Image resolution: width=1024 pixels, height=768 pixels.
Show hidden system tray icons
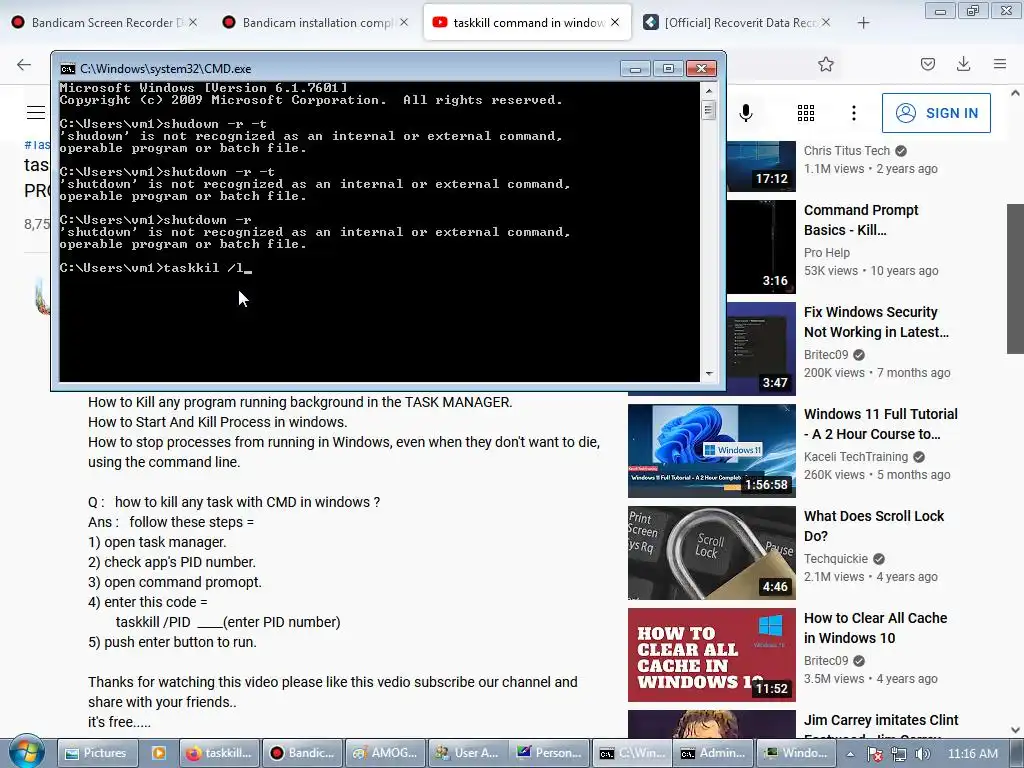tap(851, 754)
